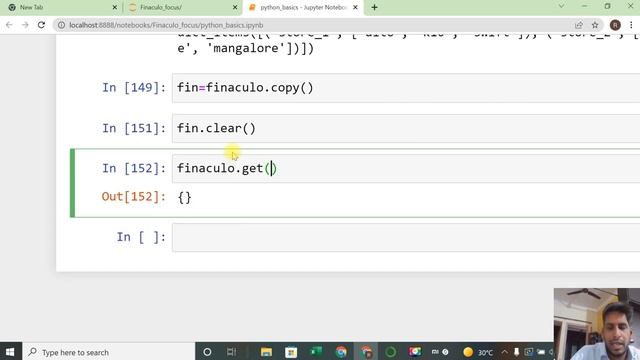Select the In [152] prompt label

tap(134, 168)
